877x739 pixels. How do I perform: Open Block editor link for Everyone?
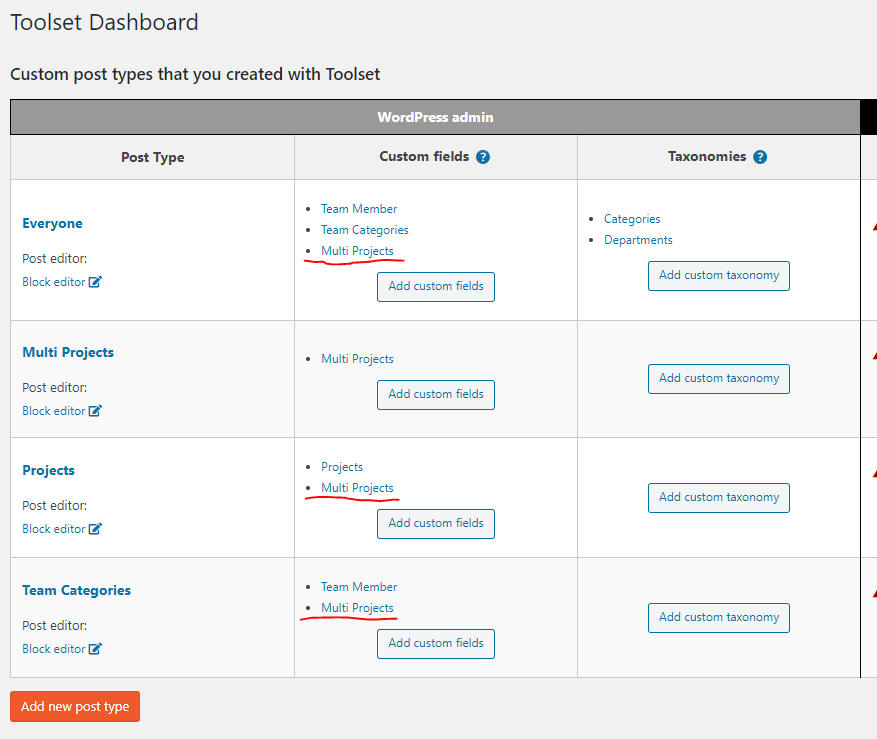pyautogui.click(x=54, y=282)
